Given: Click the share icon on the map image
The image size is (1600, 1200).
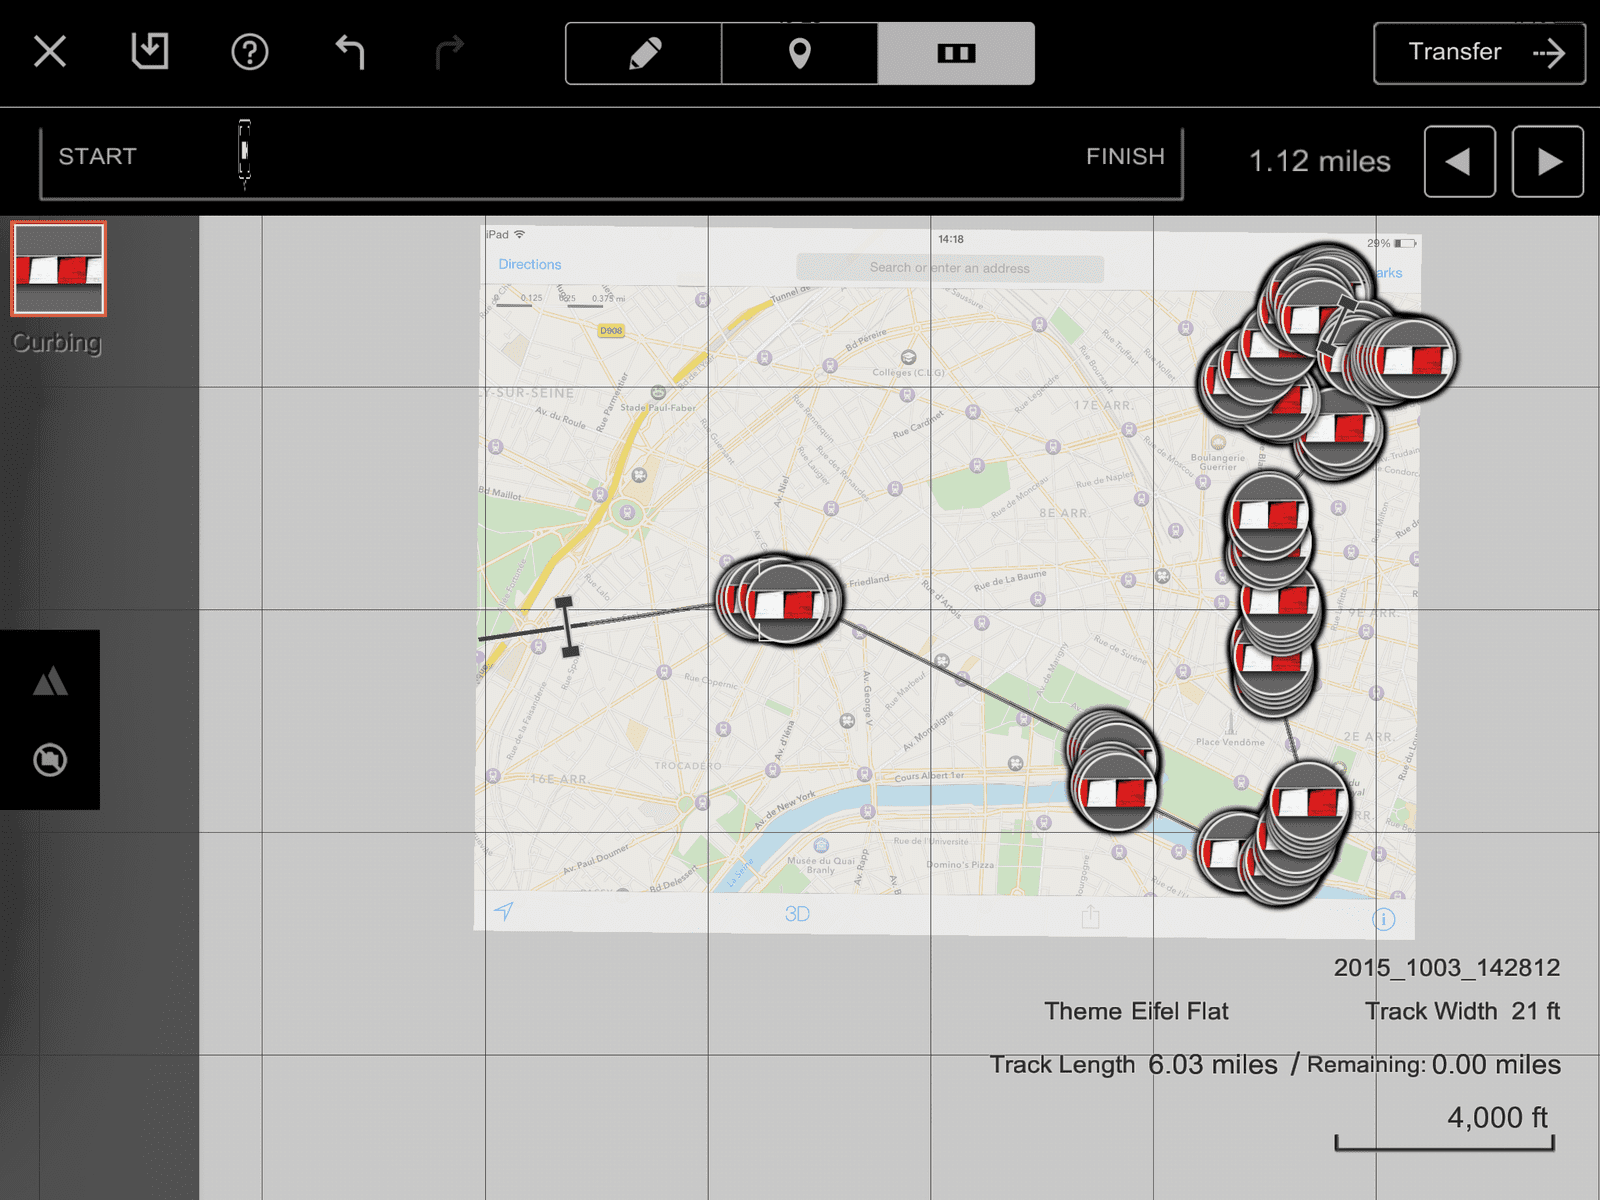Looking at the screenshot, I should pos(1090,916).
